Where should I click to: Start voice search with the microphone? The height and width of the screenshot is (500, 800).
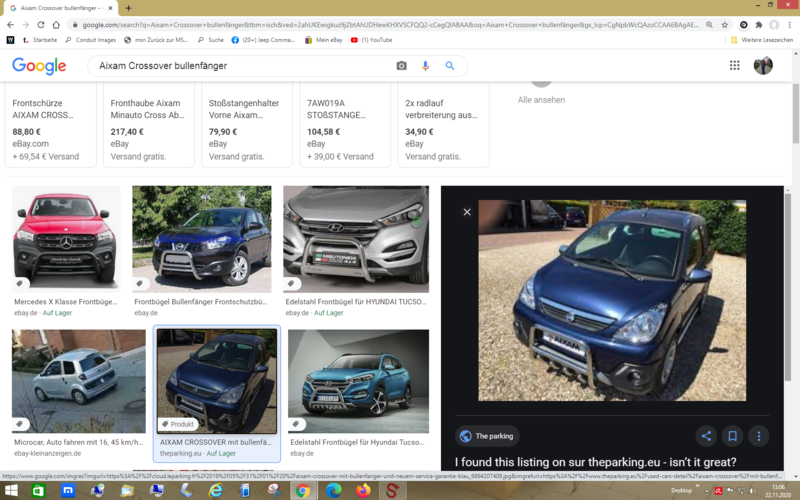pos(425,66)
